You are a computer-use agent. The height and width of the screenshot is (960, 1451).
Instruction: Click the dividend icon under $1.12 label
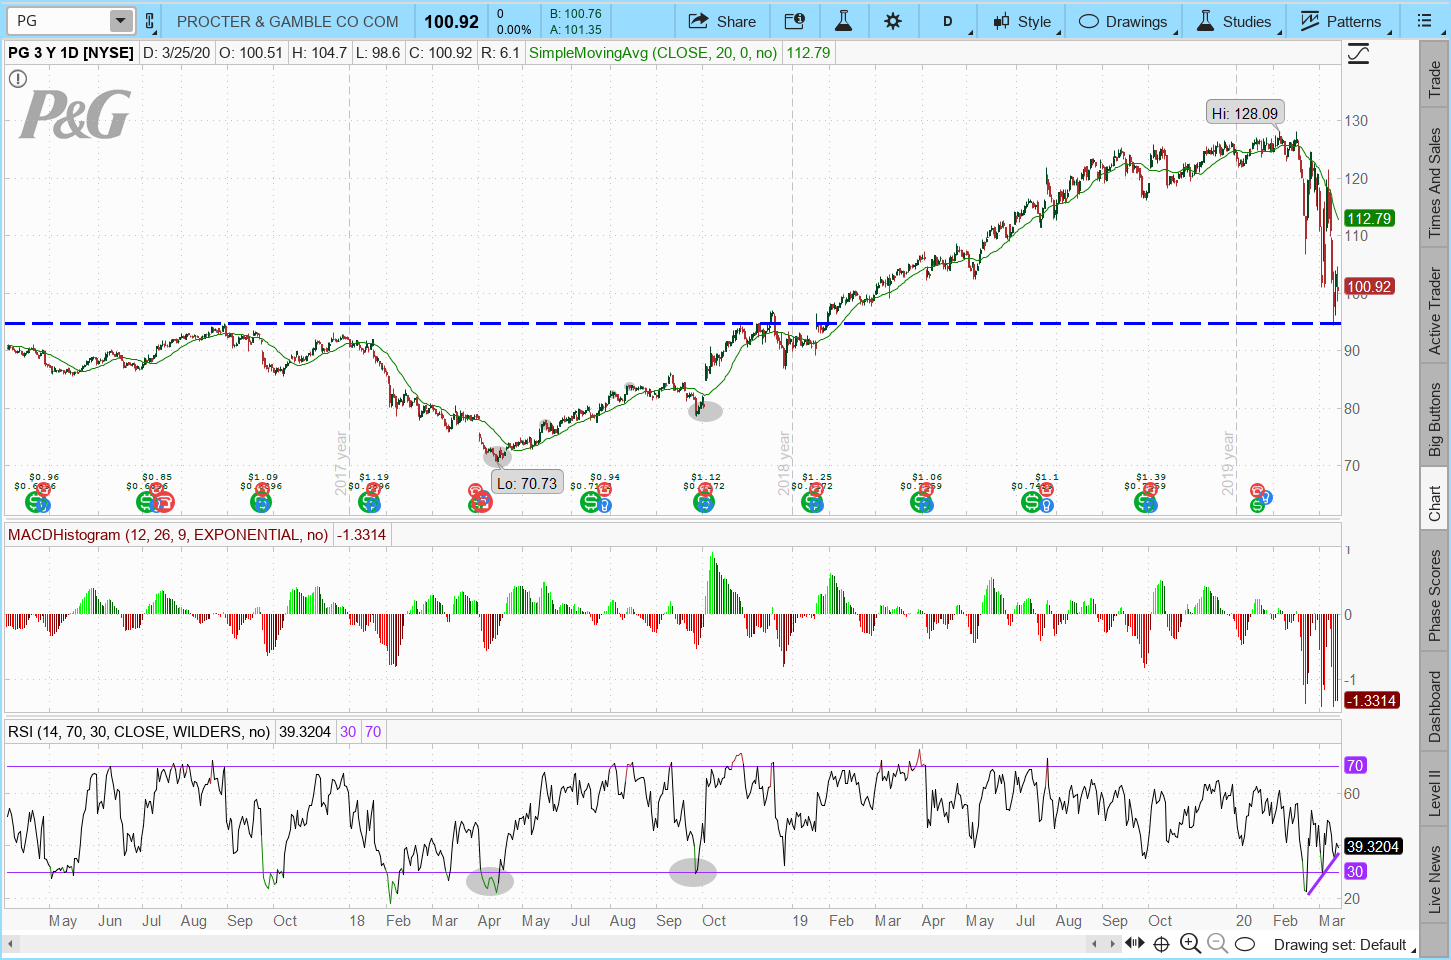pyautogui.click(x=704, y=501)
